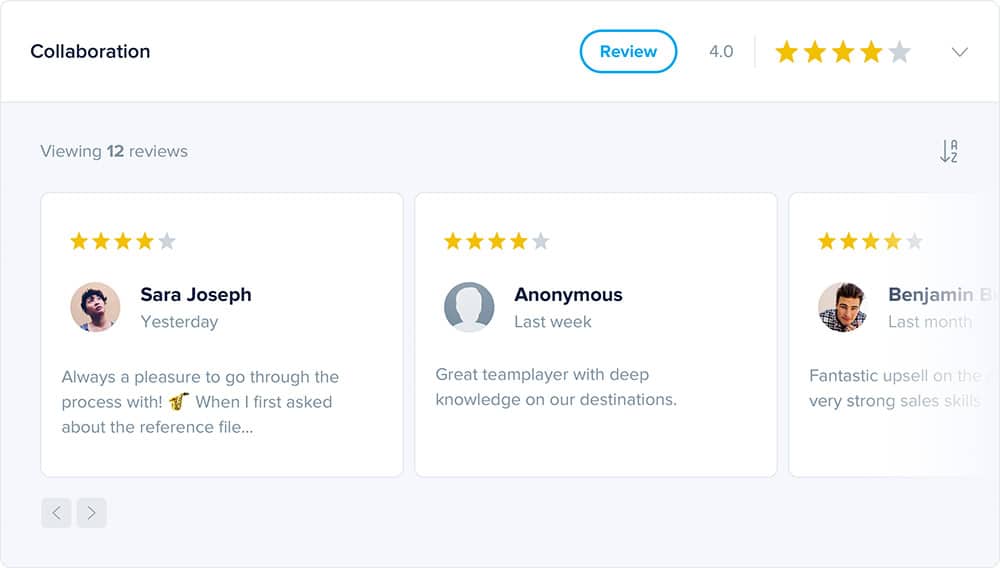Go to next reviews with right arrow
Viewport: 1000px width, 568px height.
coord(91,513)
